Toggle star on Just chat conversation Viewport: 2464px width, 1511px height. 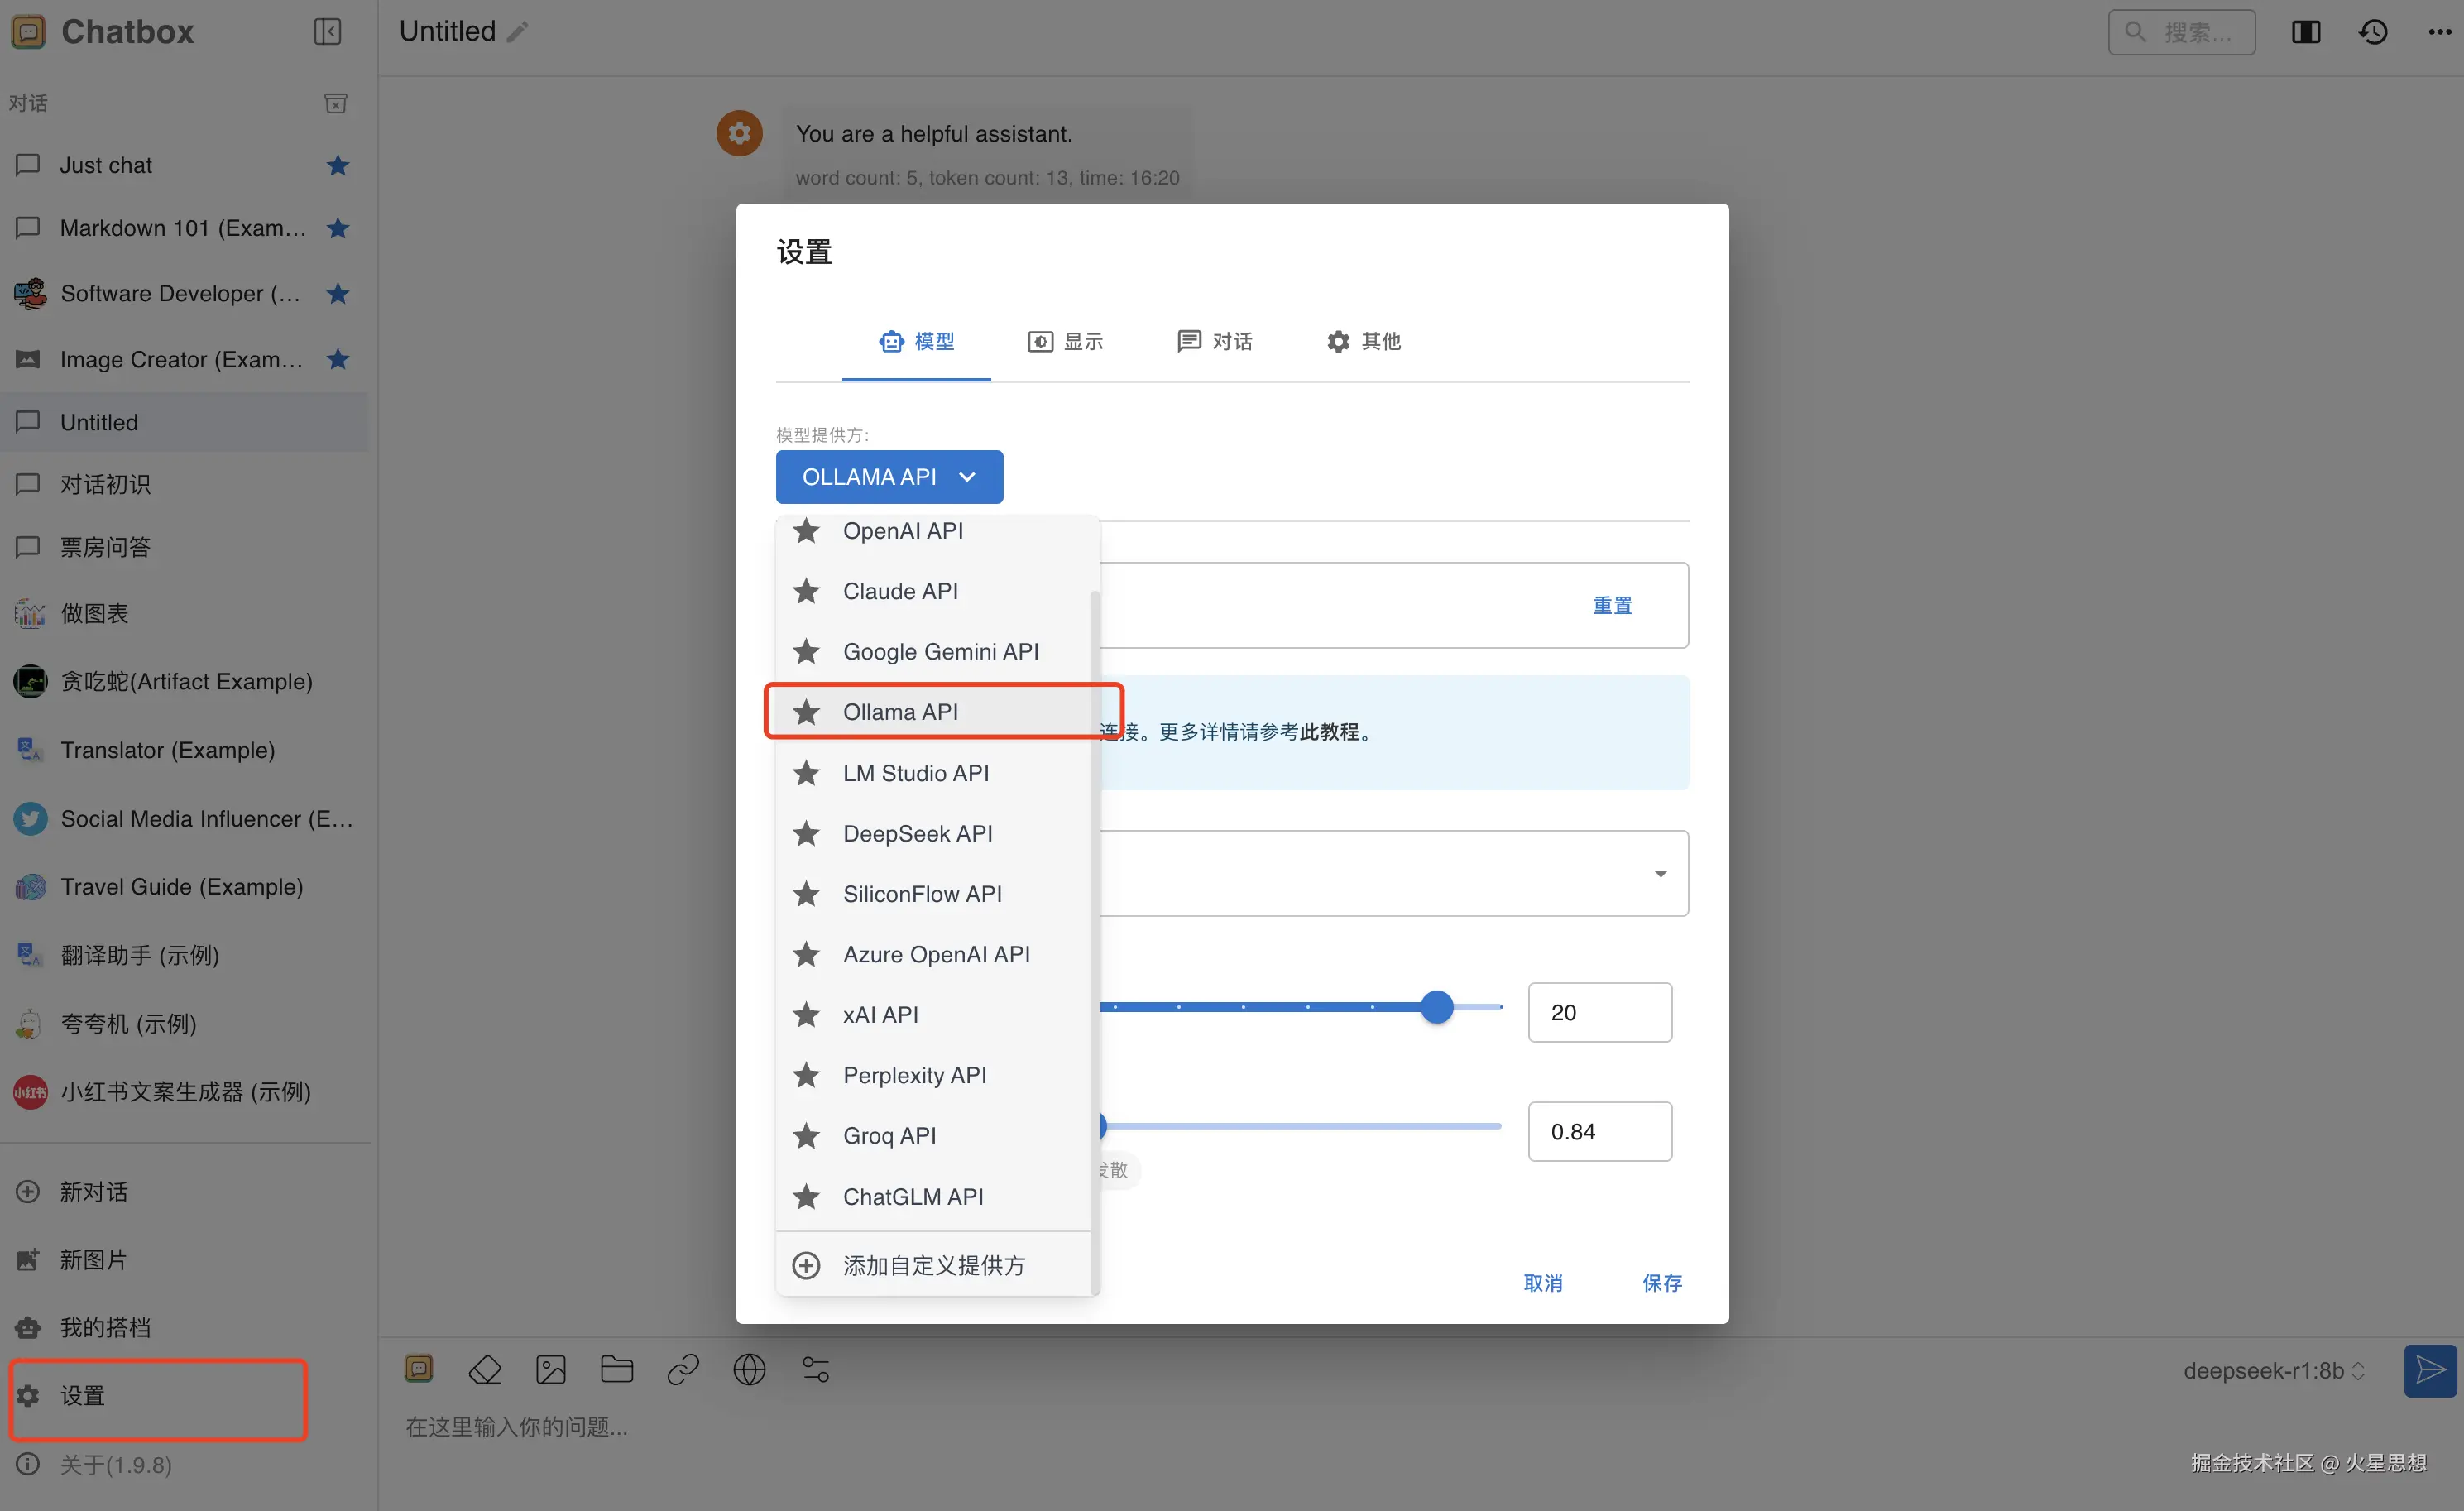338,165
